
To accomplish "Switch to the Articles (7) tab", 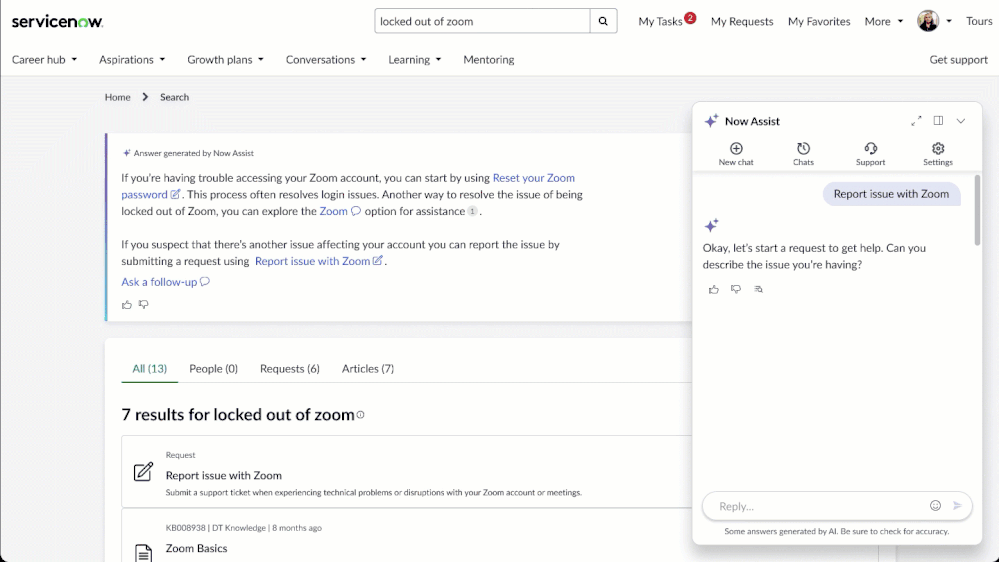I will pyautogui.click(x=367, y=369).
